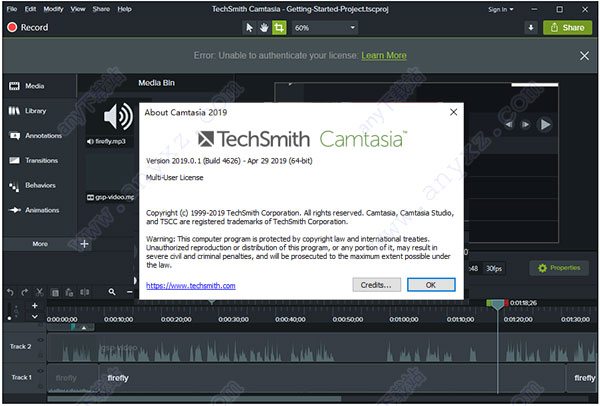Screen dimensions: 600x406
Task: Open the Behaviors tab
Action: (x=39, y=186)
